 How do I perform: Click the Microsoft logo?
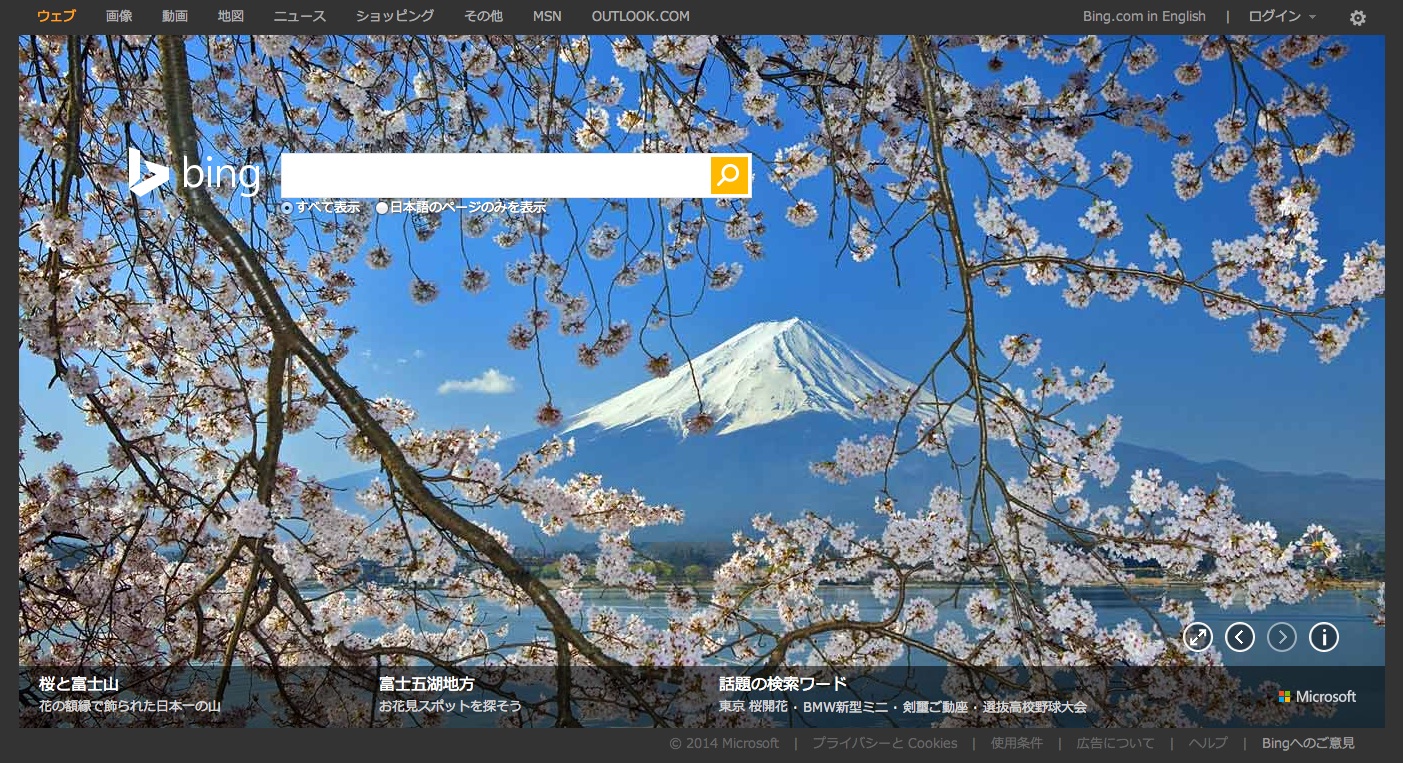tap(1317, 697)
